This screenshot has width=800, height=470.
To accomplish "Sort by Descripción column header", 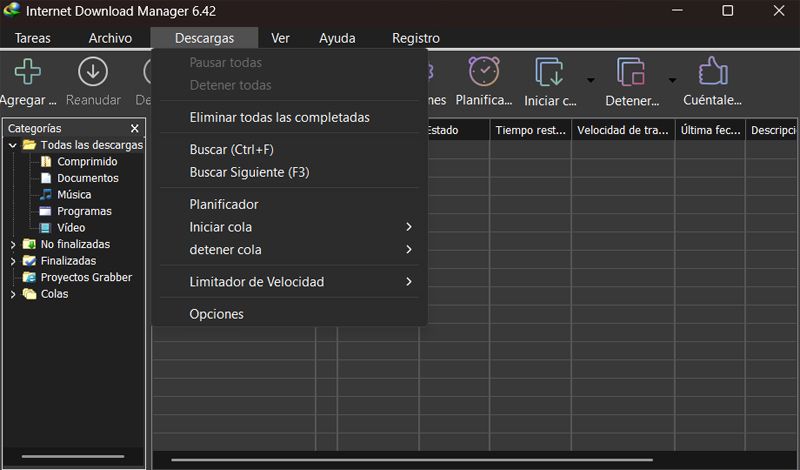I will (772, 130).
